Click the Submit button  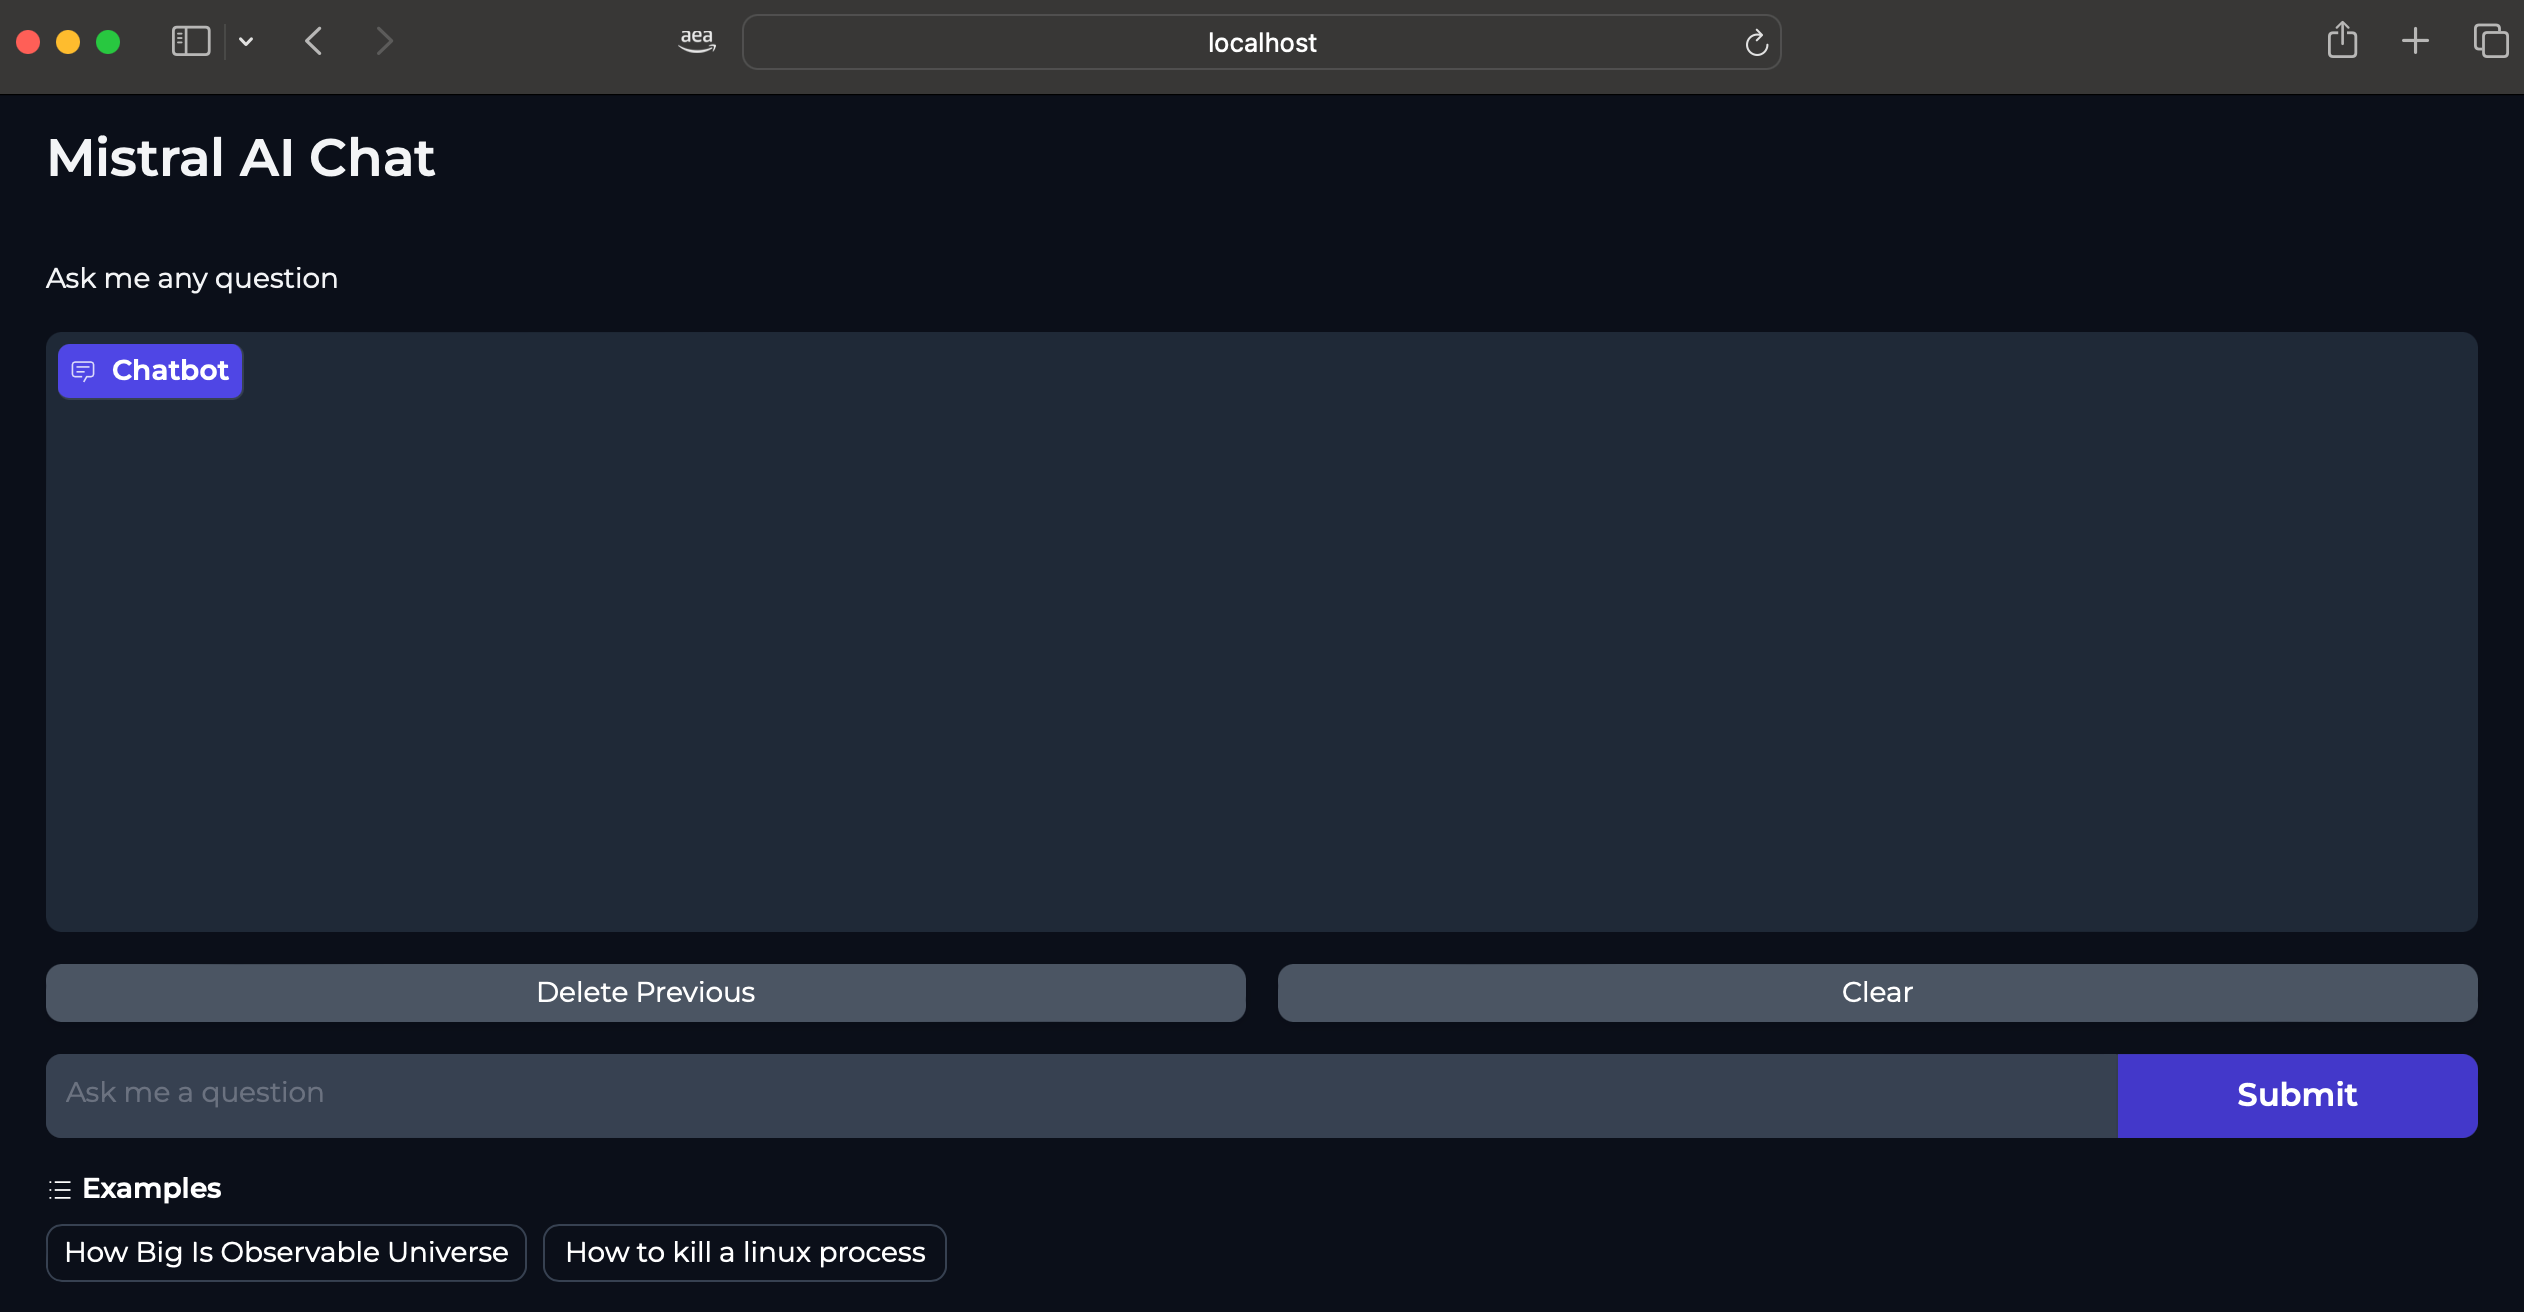(x=2296, y=1094)
